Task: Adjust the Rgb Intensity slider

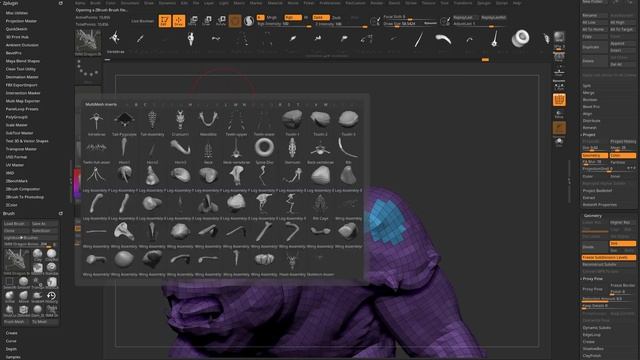Action: (x=284, y=24)
